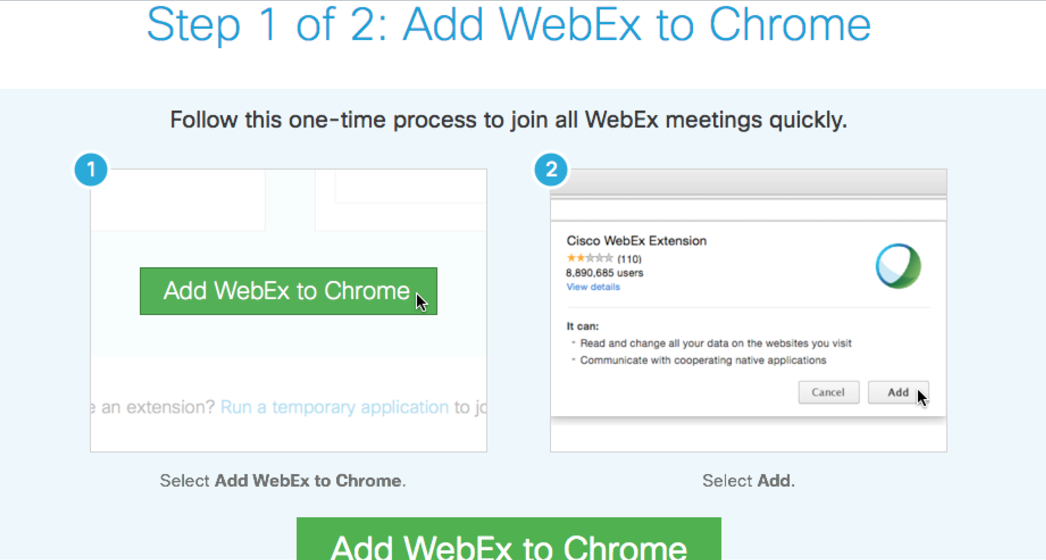The width and height of the screenshot is (1046, 560).
Task: Click the 8,890,685 users text
Action: click(x=604, y=273)
